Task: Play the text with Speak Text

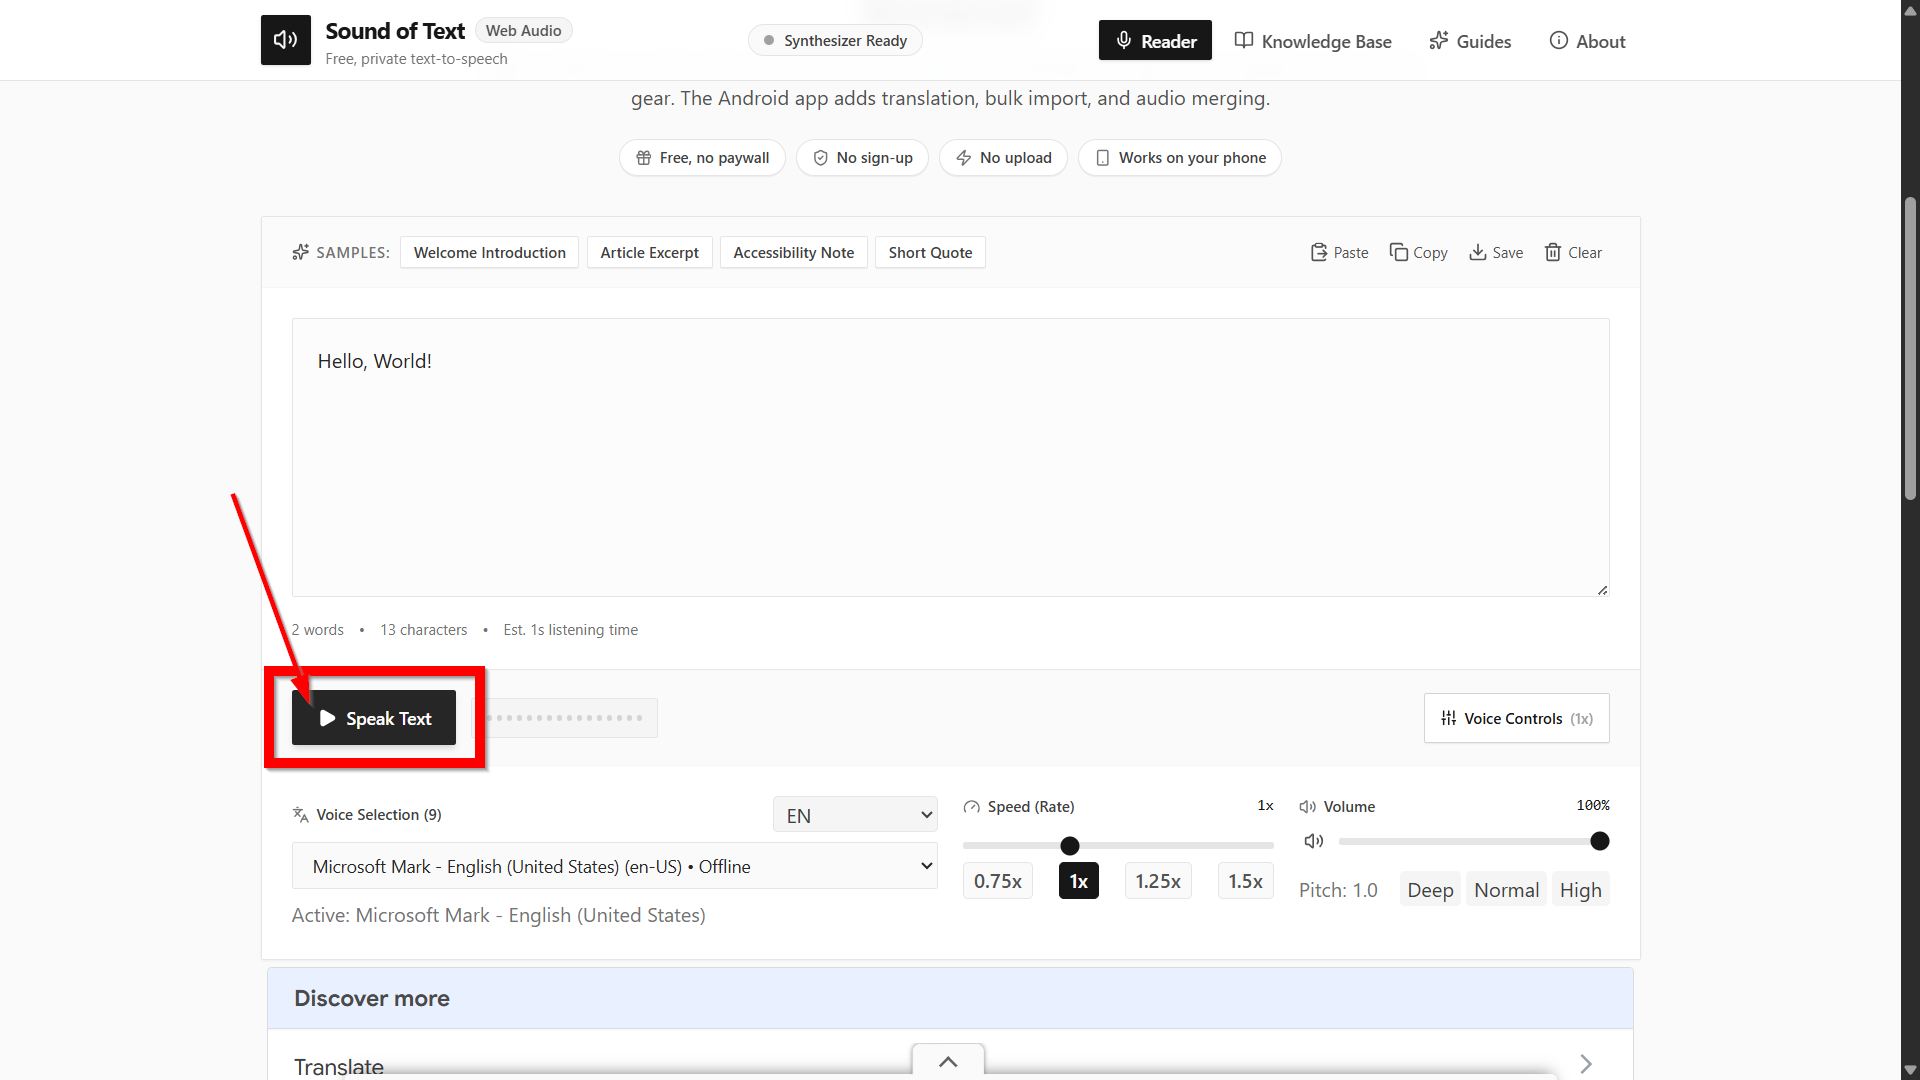Action: (x=374, y=718)
